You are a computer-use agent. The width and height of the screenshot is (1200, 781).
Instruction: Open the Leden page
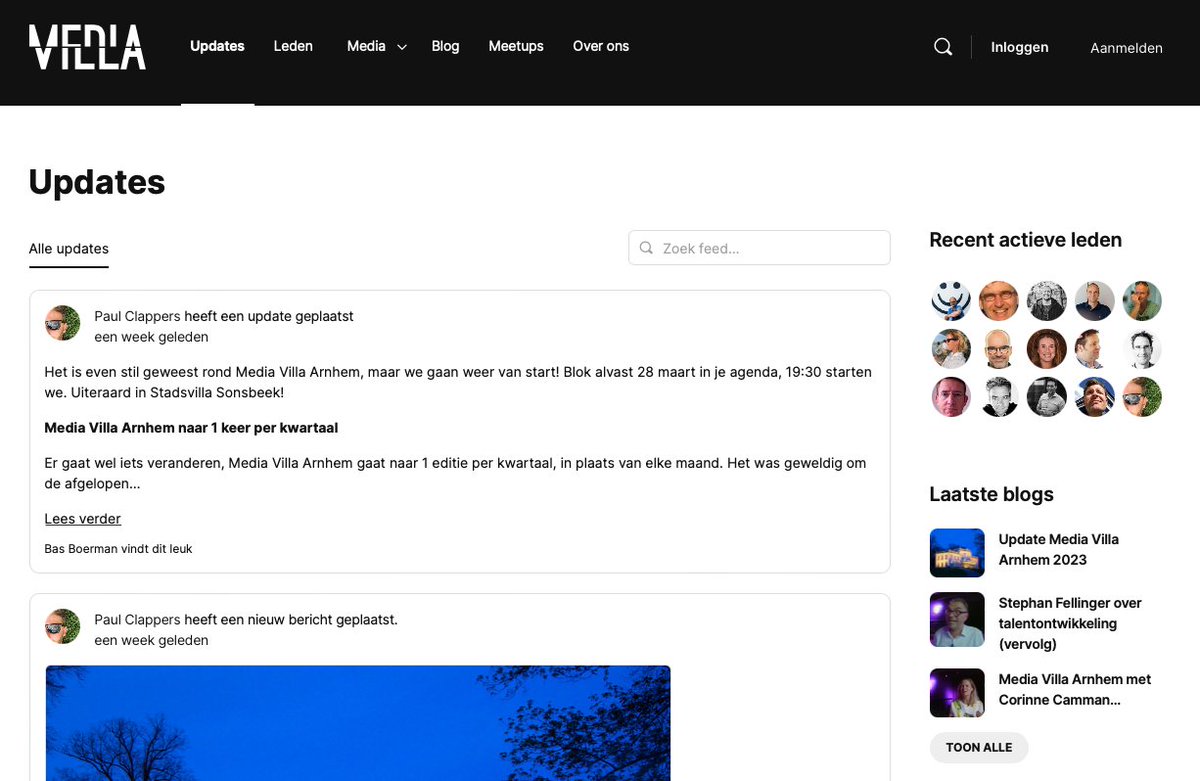[x=293, y=46]
